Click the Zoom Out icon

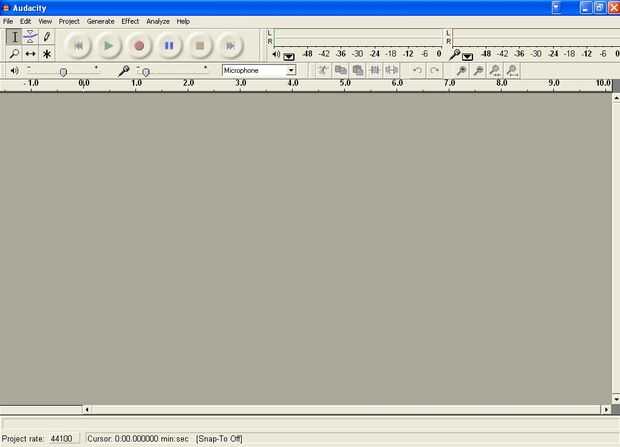pos(478,70)
